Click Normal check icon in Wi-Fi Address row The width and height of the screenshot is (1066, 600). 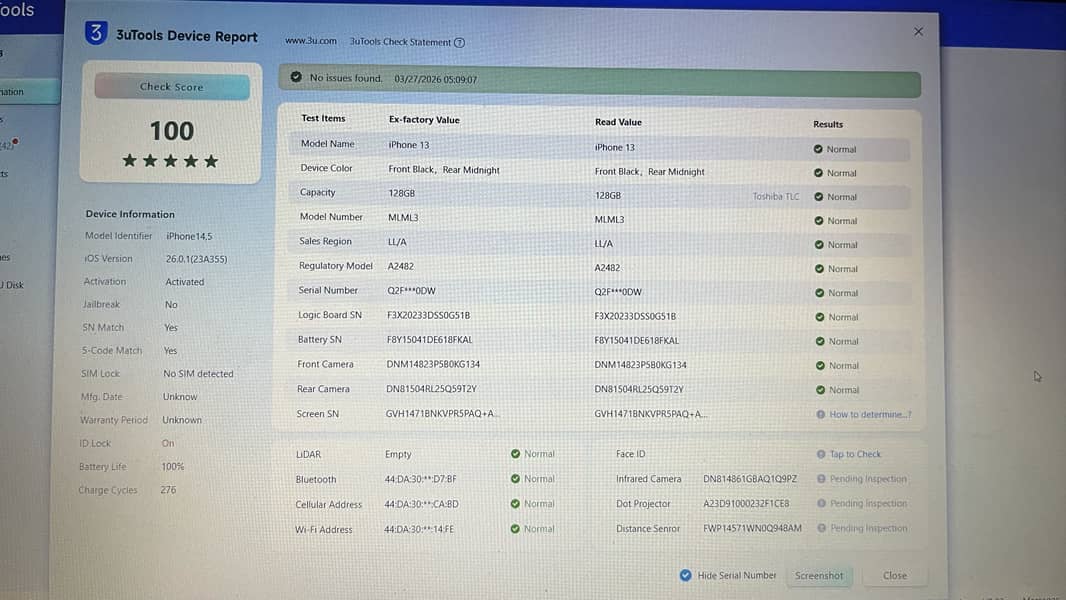[515, 529]
